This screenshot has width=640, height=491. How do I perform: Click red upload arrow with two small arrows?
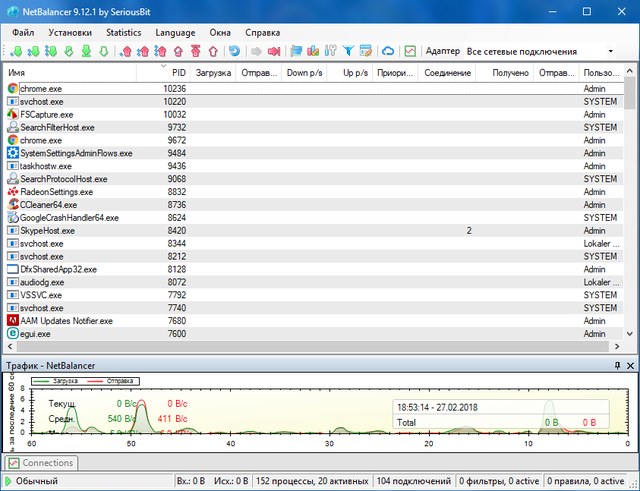point(143,51)
